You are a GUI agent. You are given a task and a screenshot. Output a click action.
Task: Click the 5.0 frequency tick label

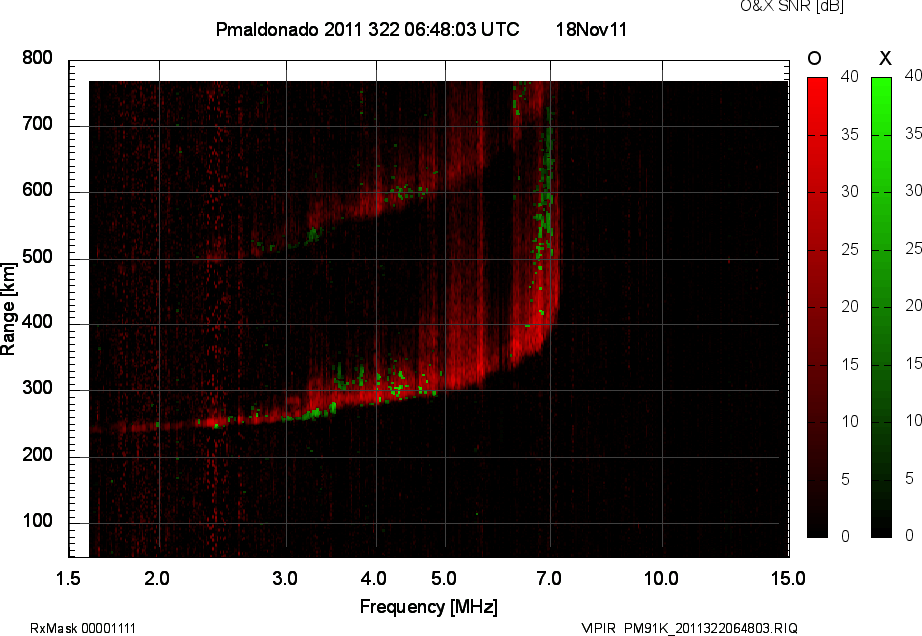444,579
